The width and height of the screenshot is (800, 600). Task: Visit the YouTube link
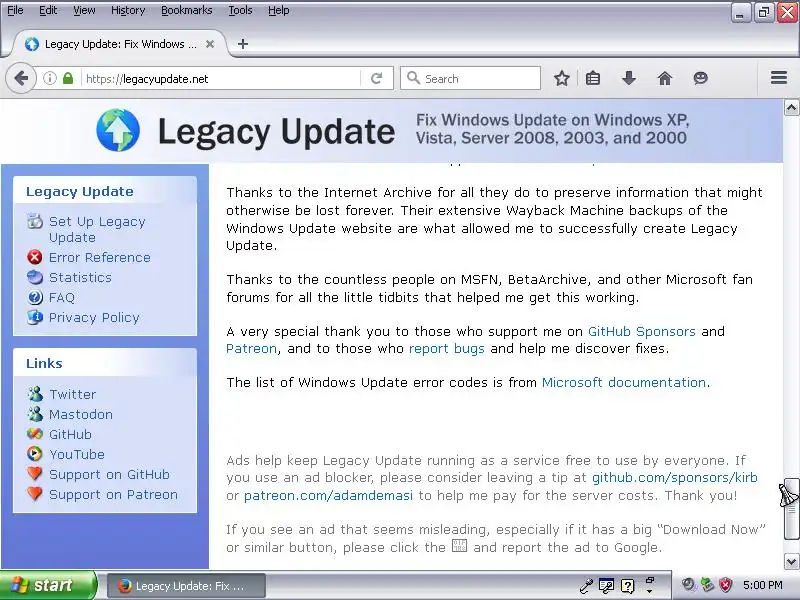coord(77,454)
